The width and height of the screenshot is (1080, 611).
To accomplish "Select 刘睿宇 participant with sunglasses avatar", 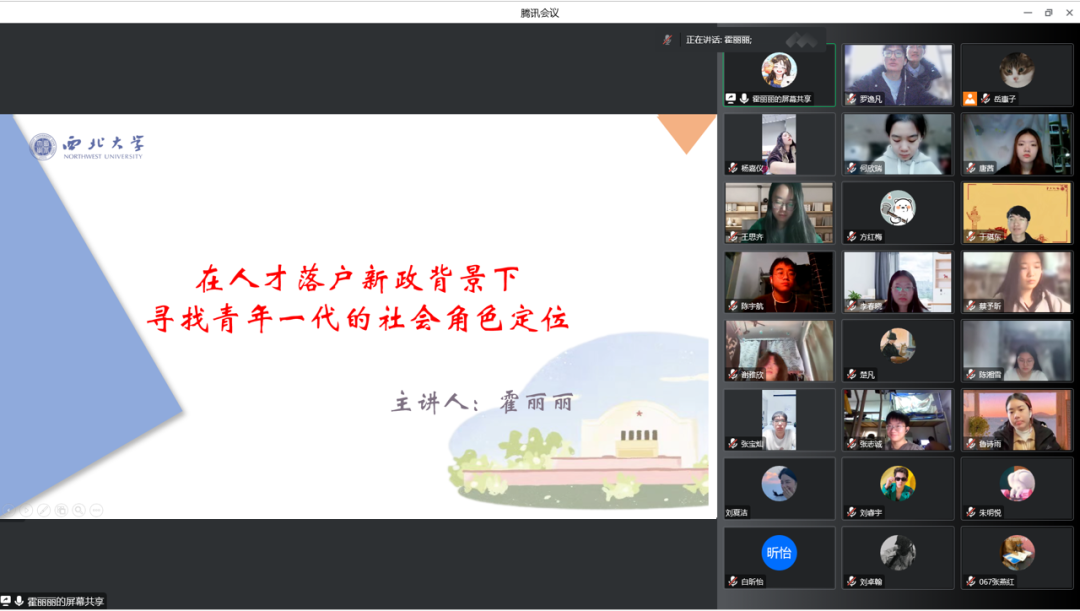I will click(897, 484).
